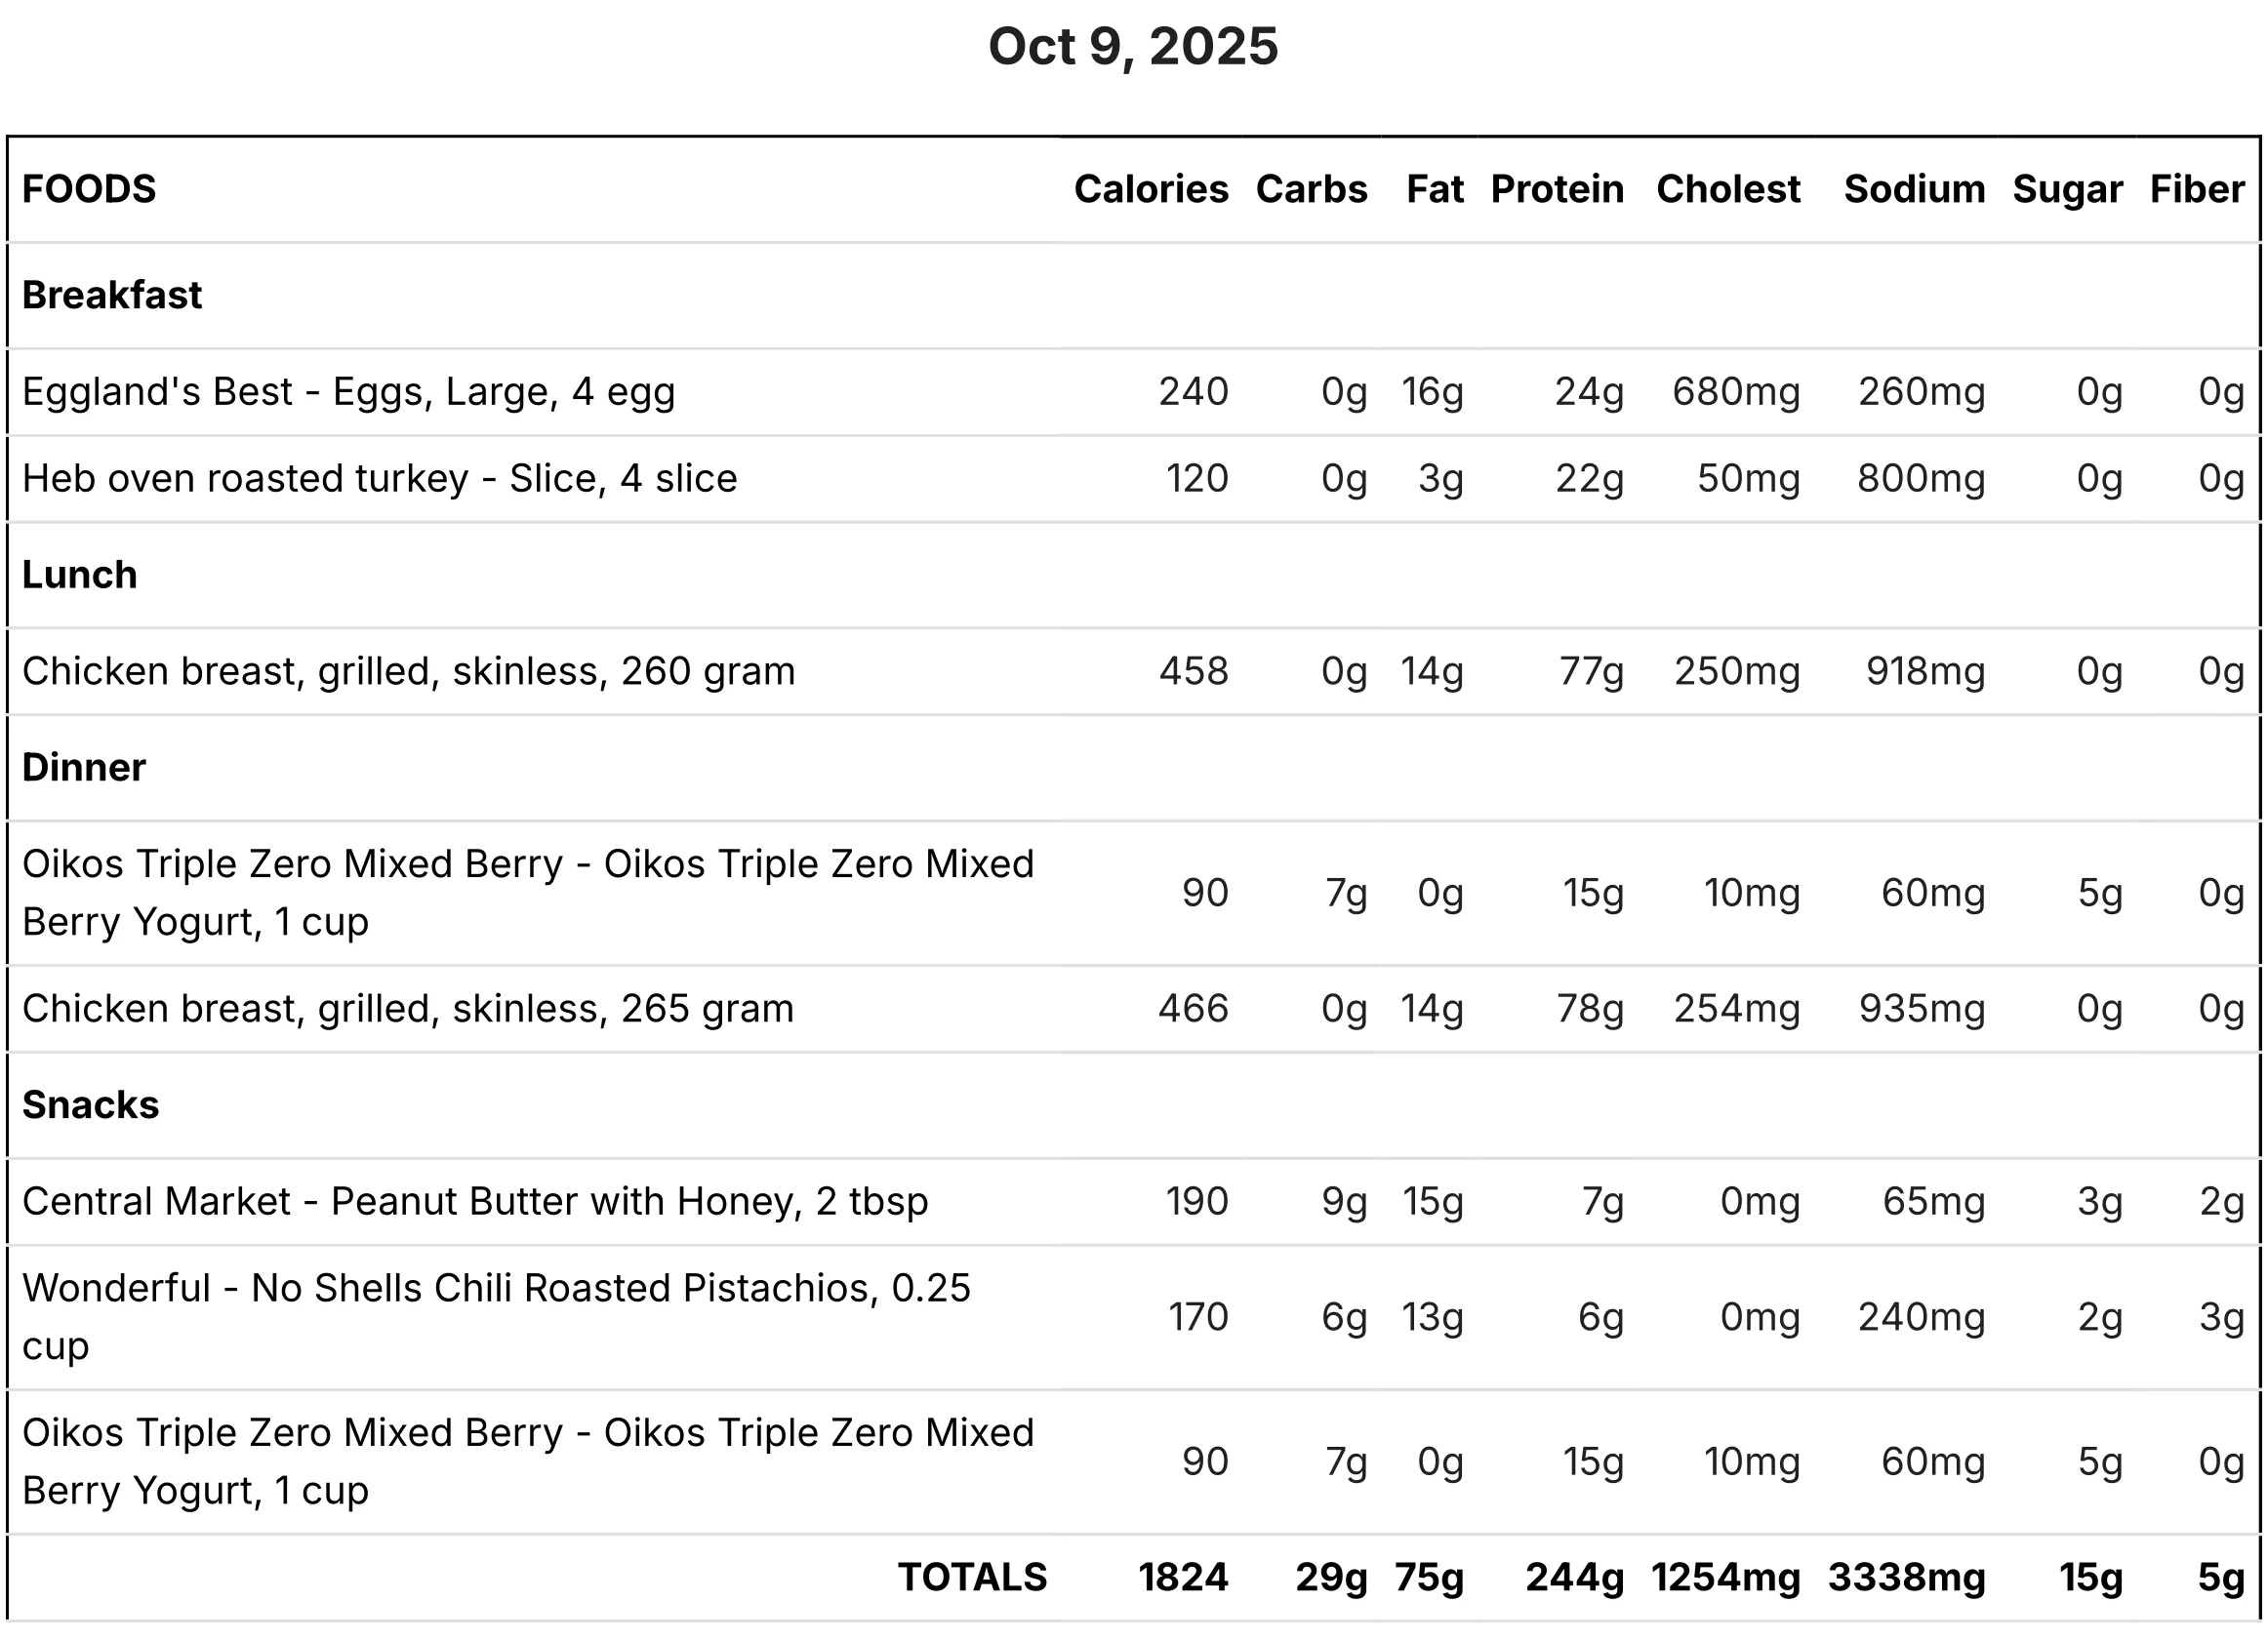Viewport: 2268px width, 1641px height.
Task: Click the Central Market Peanut Butter entry
Action: pos(475,1202)
